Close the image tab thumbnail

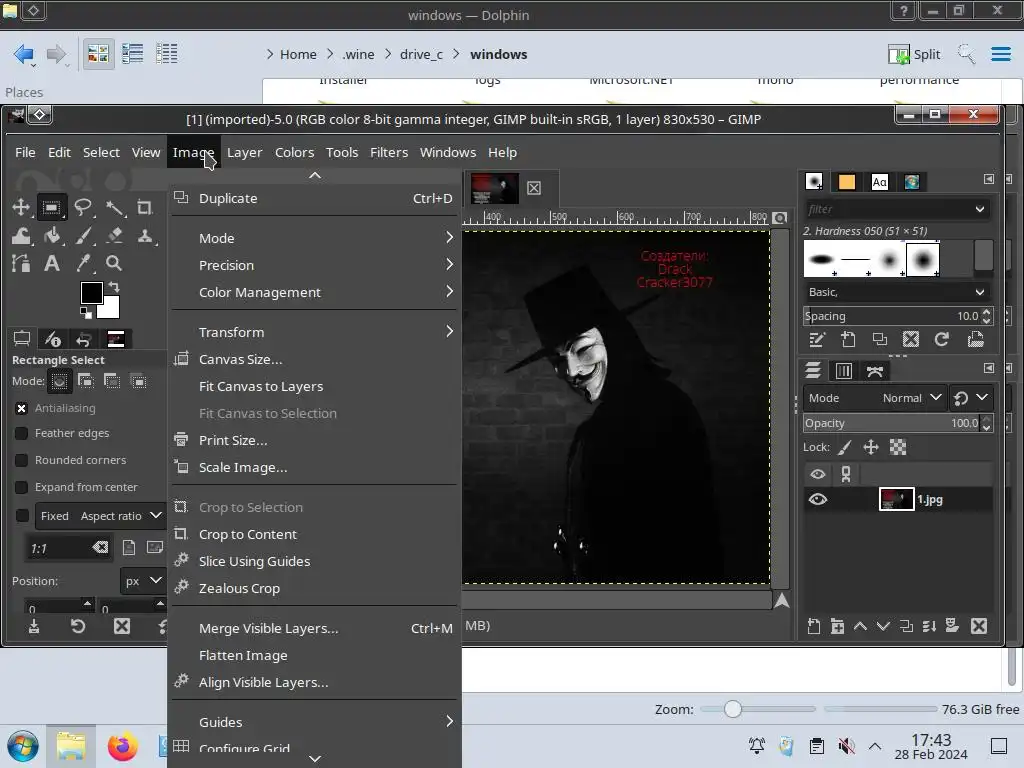[534, 188]
